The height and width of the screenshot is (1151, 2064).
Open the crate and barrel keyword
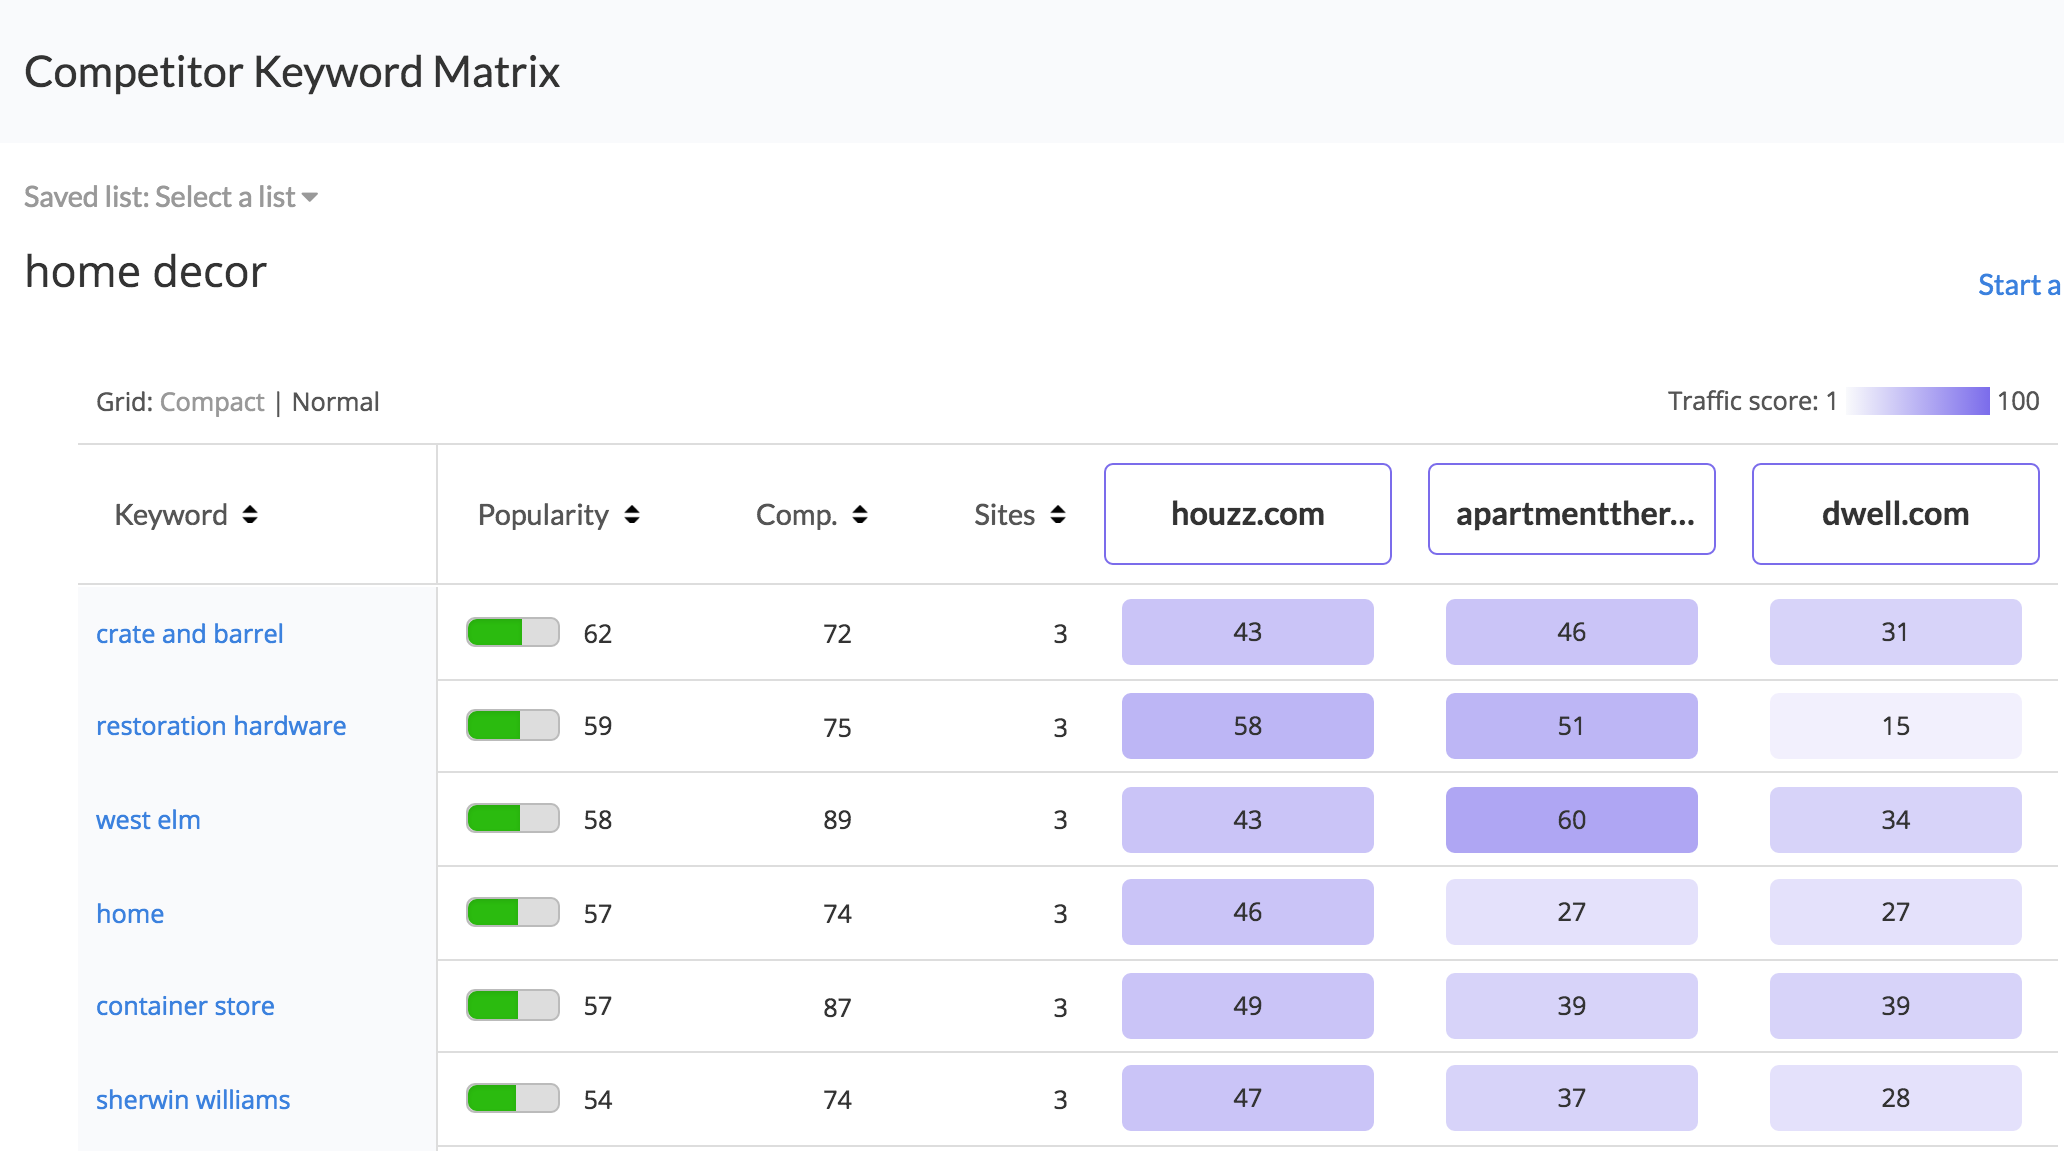[x=190, y=634]
